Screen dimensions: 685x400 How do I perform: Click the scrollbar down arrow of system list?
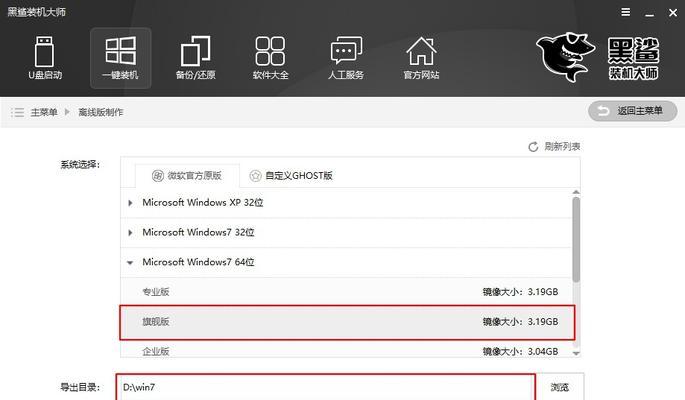click(576, 353)
